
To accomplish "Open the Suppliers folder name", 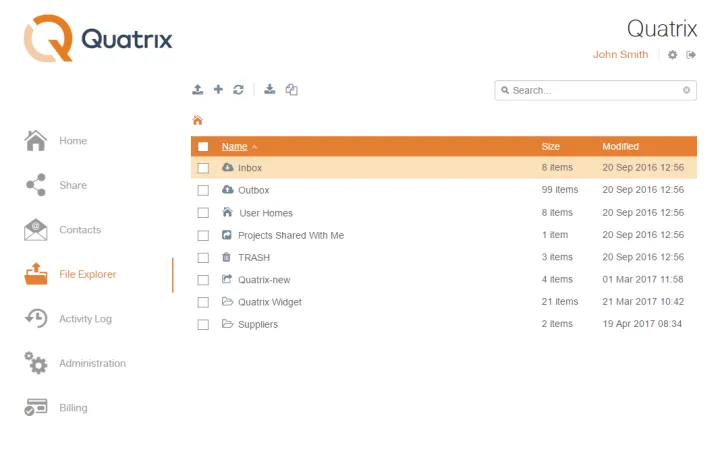I will (258, 324).
